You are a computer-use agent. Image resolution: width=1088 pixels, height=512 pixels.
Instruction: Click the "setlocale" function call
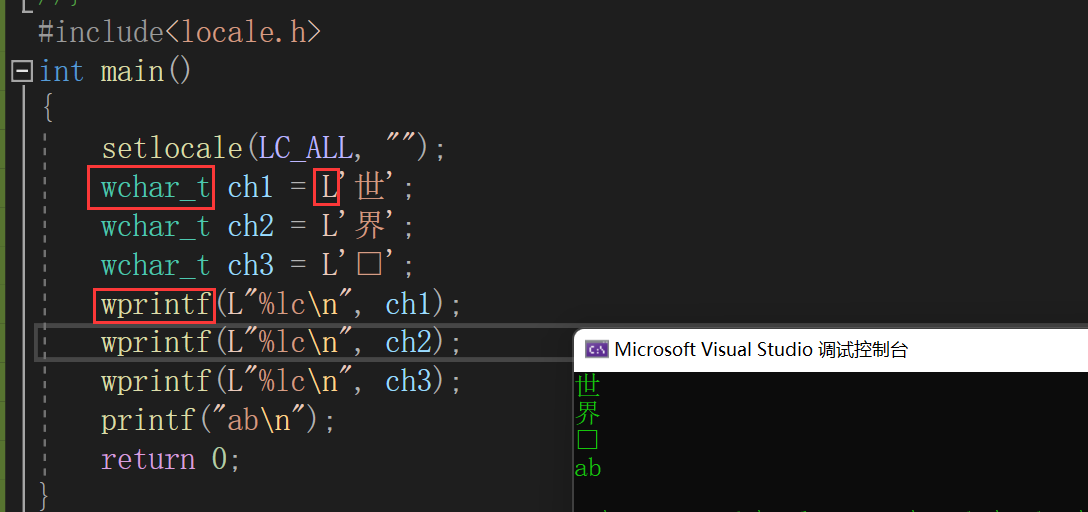pos(171,148)
